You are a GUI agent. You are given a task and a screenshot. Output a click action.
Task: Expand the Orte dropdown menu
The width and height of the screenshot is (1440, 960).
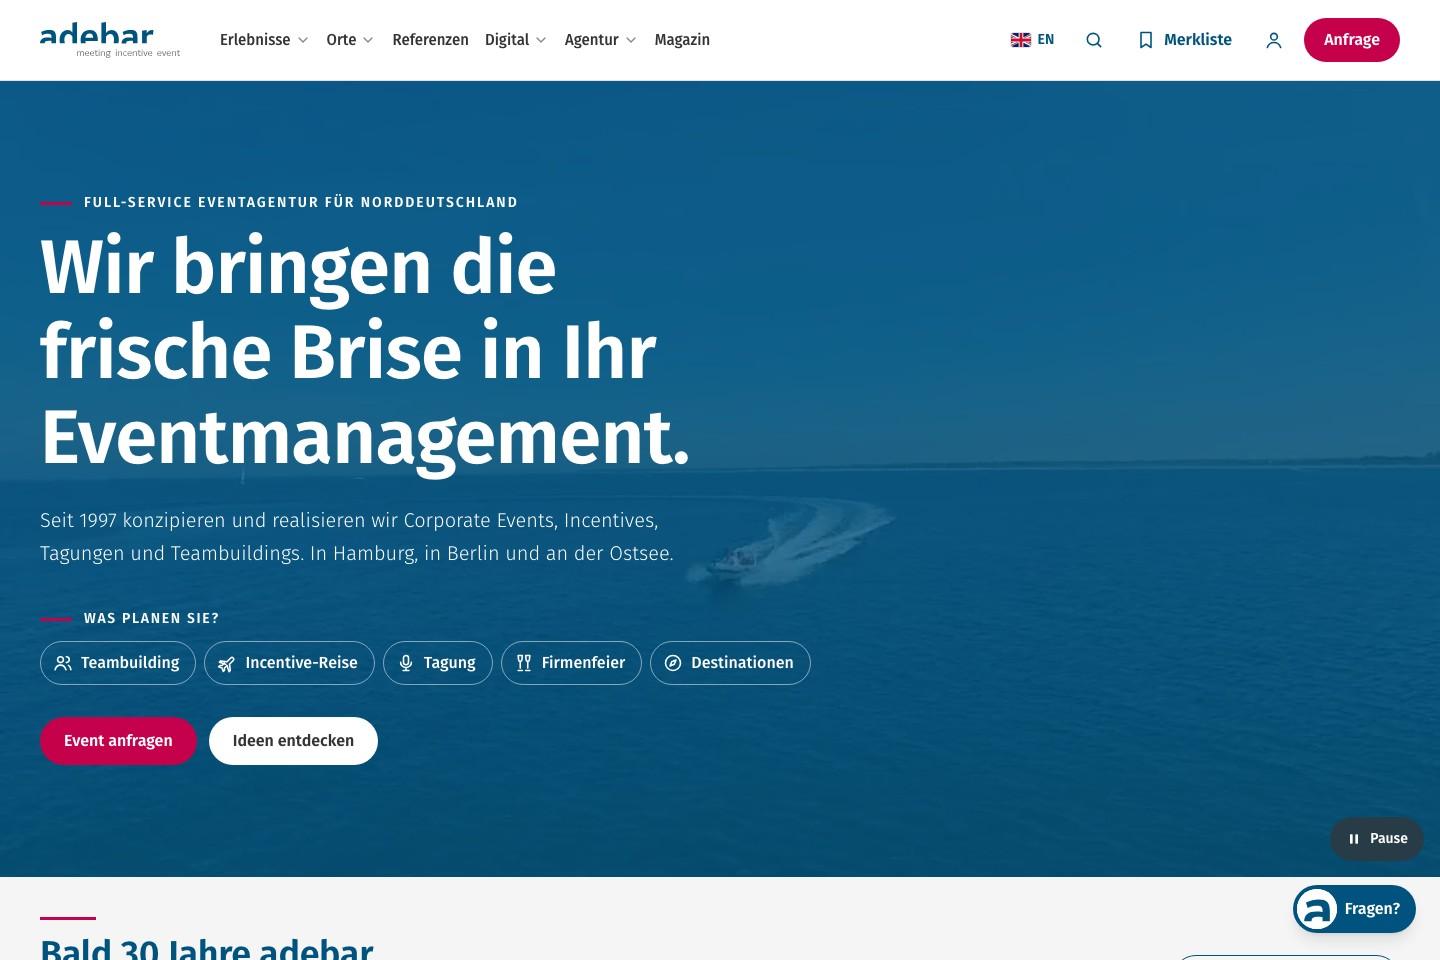(x=350, y=40)
